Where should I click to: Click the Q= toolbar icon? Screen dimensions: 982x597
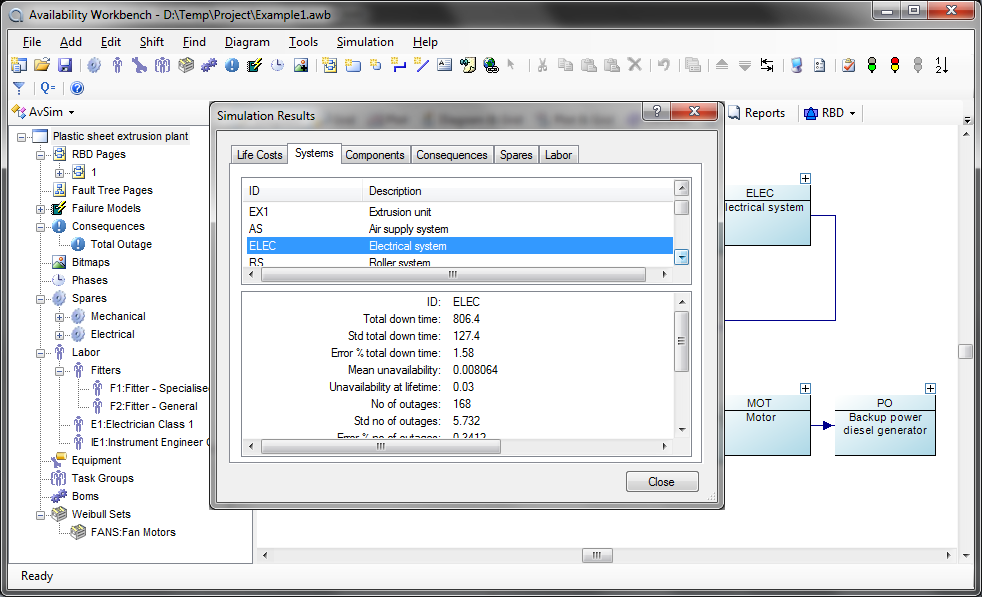(48, 88)
